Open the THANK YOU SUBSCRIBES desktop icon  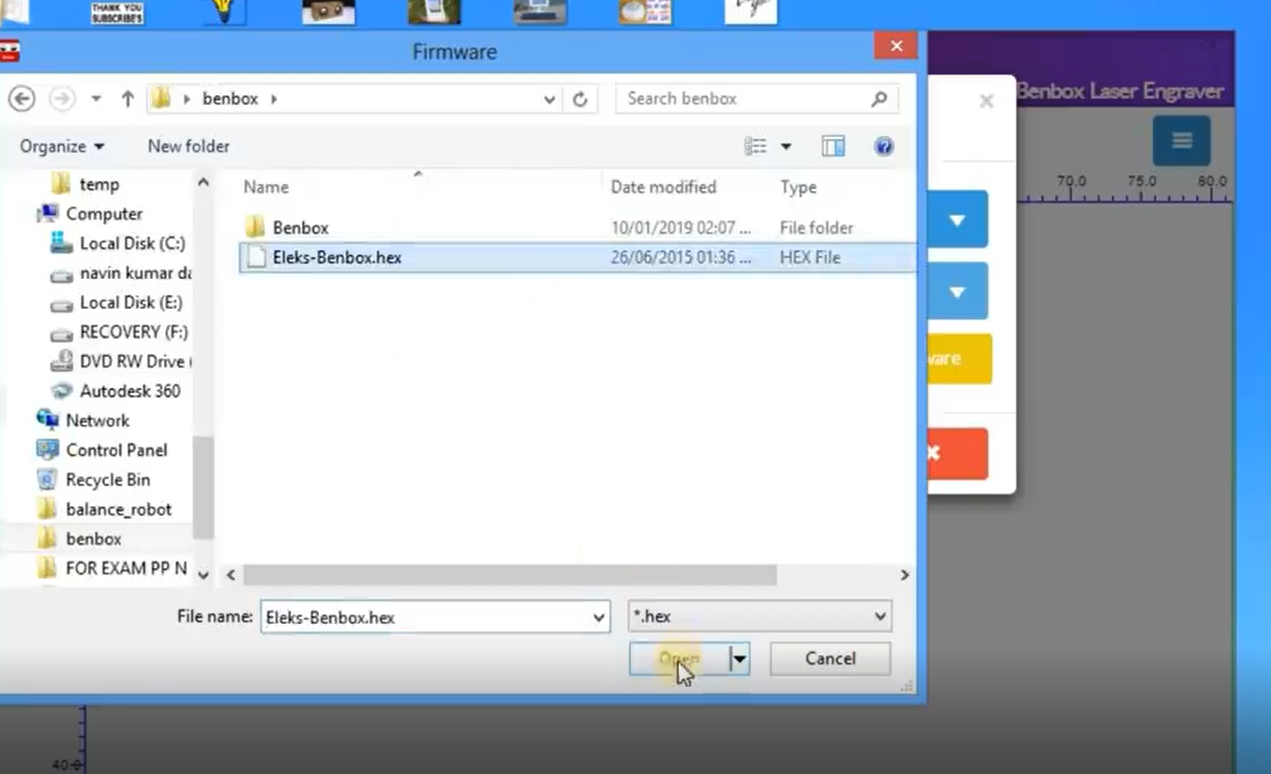click(117, 12)
